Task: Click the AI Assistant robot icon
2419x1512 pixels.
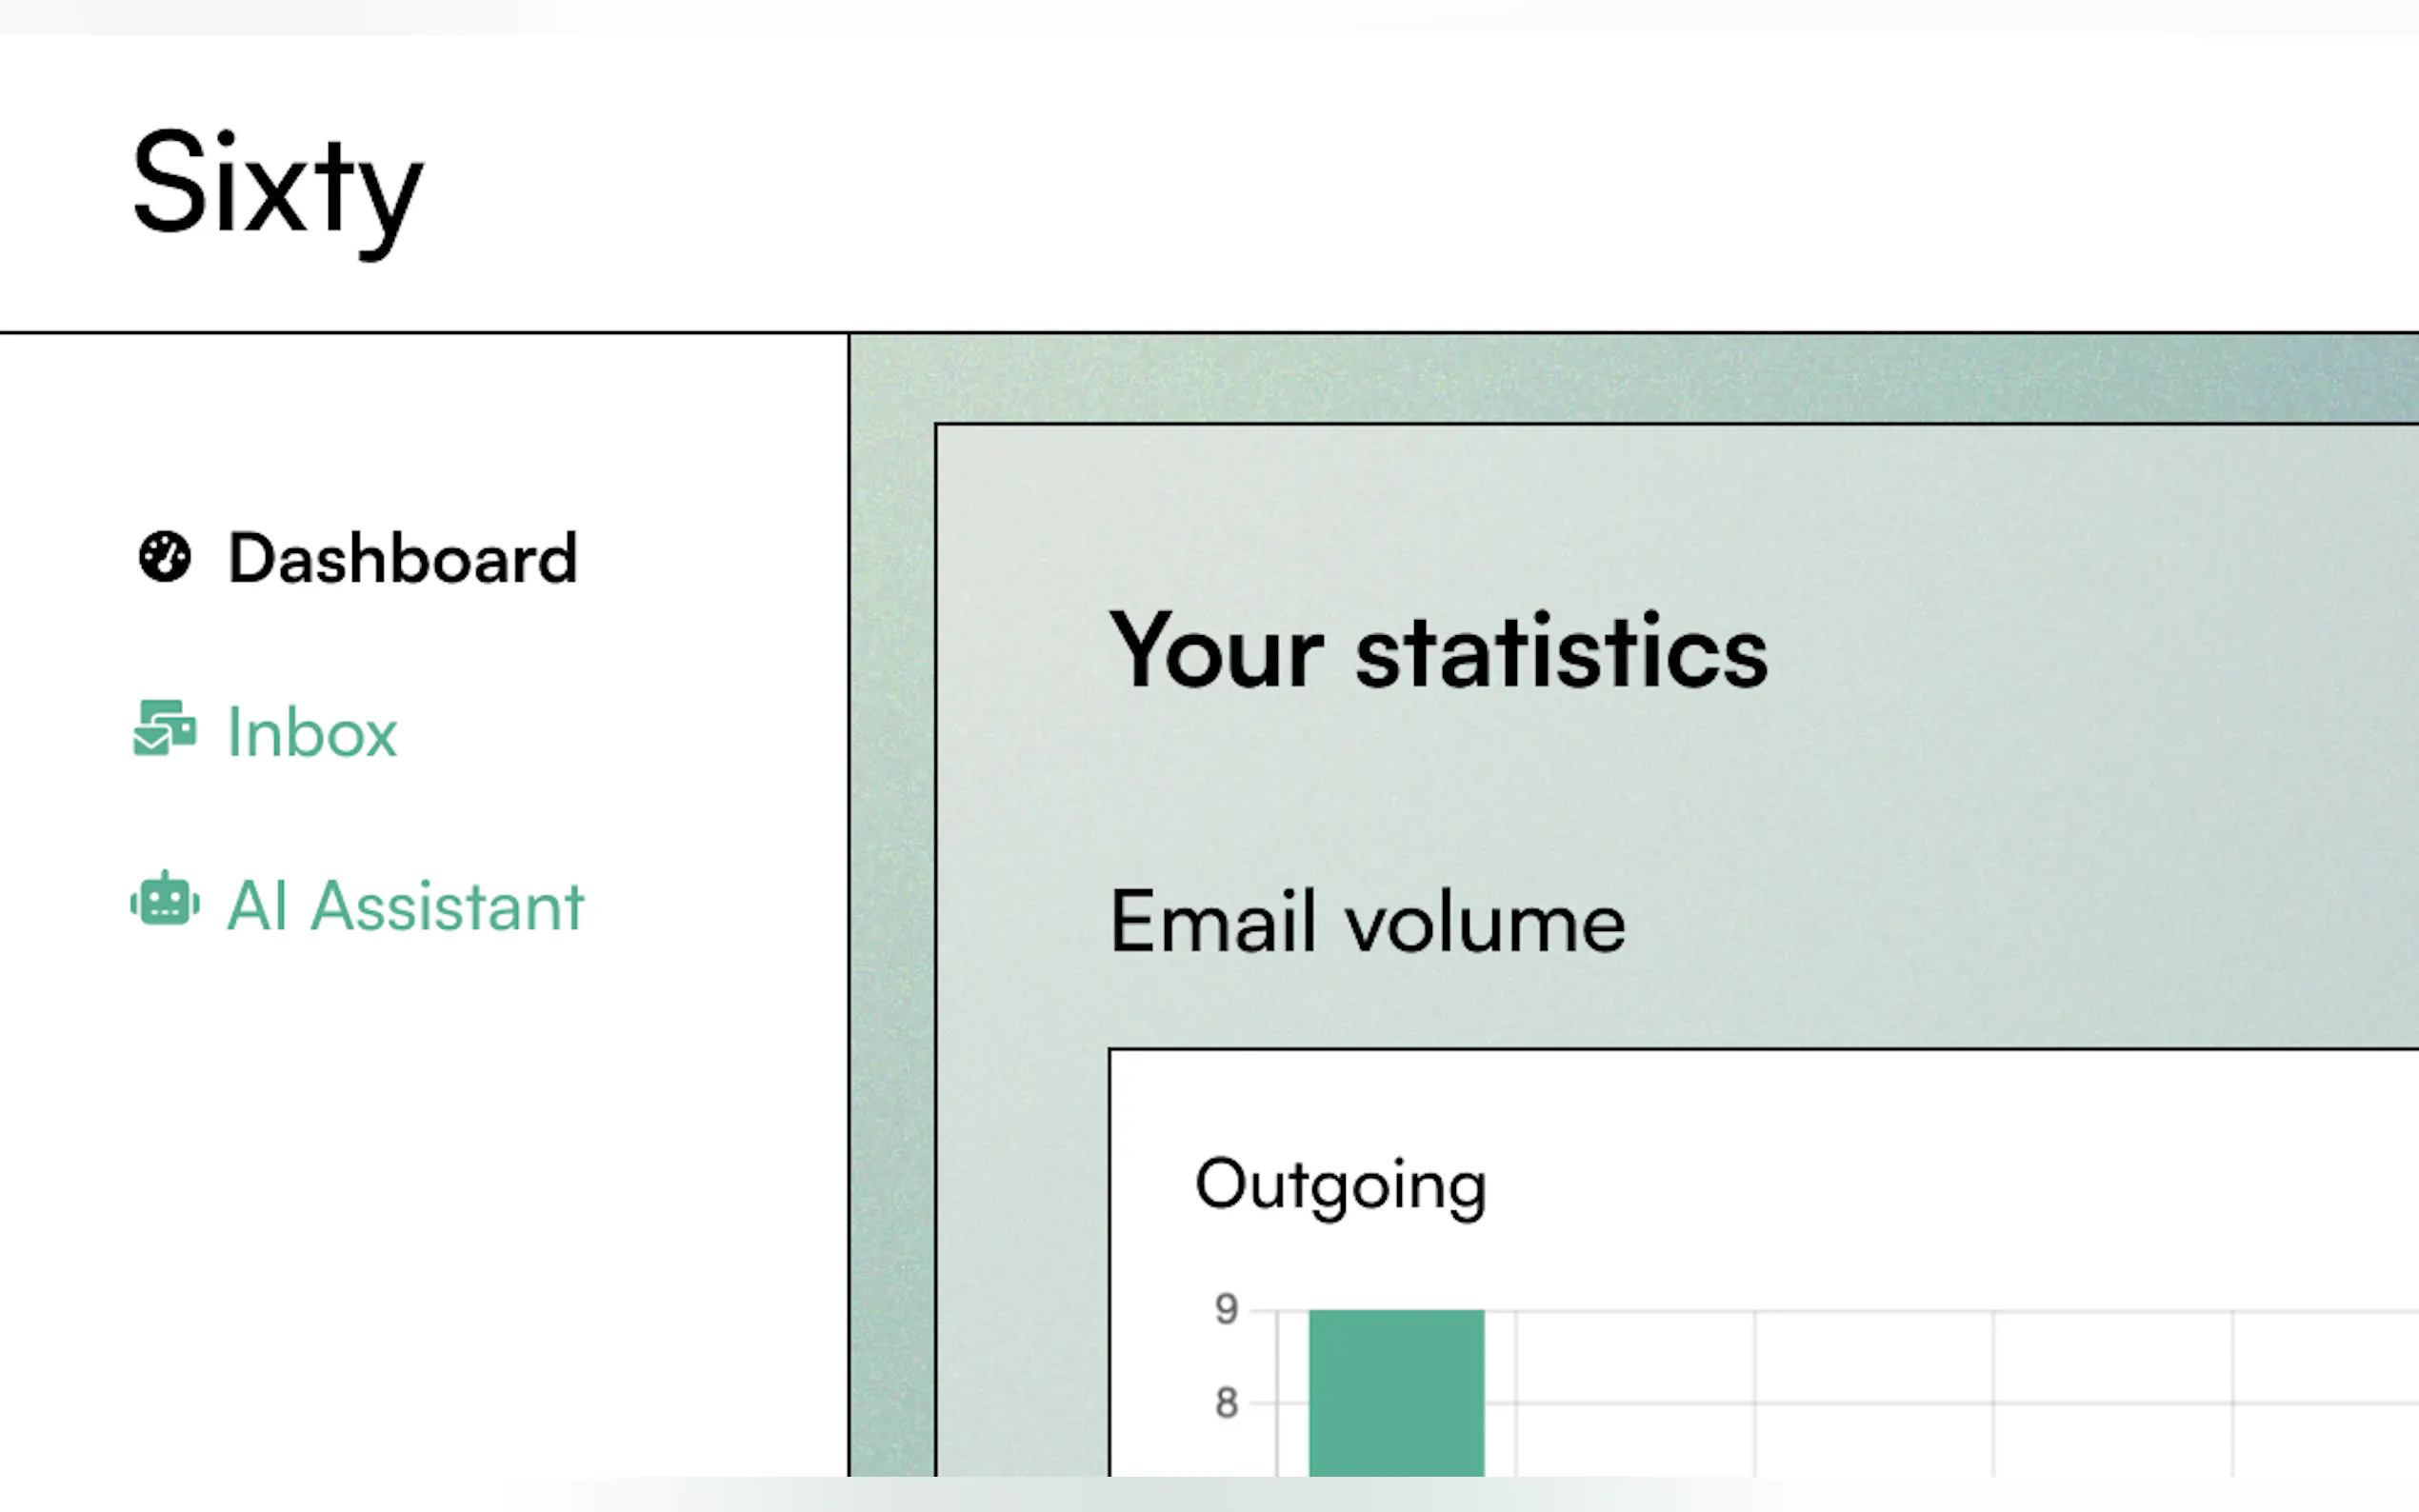Action: (x=164, y=902)
